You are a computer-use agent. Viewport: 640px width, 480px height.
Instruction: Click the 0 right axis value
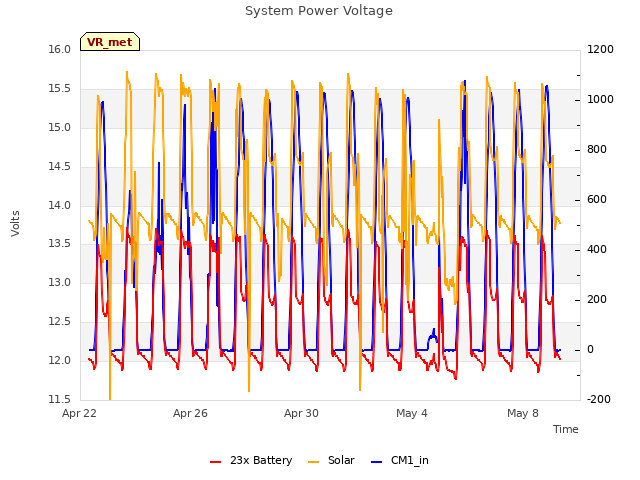[x=590, y=349]
